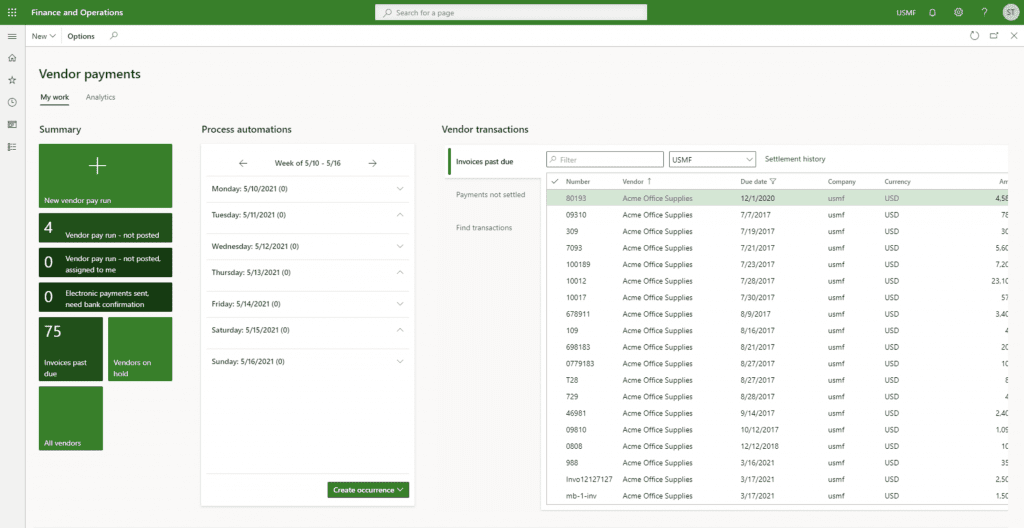The height and width of the screenshot is (528, 1024).
Task: Open Modules list icon in sidebar
Action: point(12,147)
